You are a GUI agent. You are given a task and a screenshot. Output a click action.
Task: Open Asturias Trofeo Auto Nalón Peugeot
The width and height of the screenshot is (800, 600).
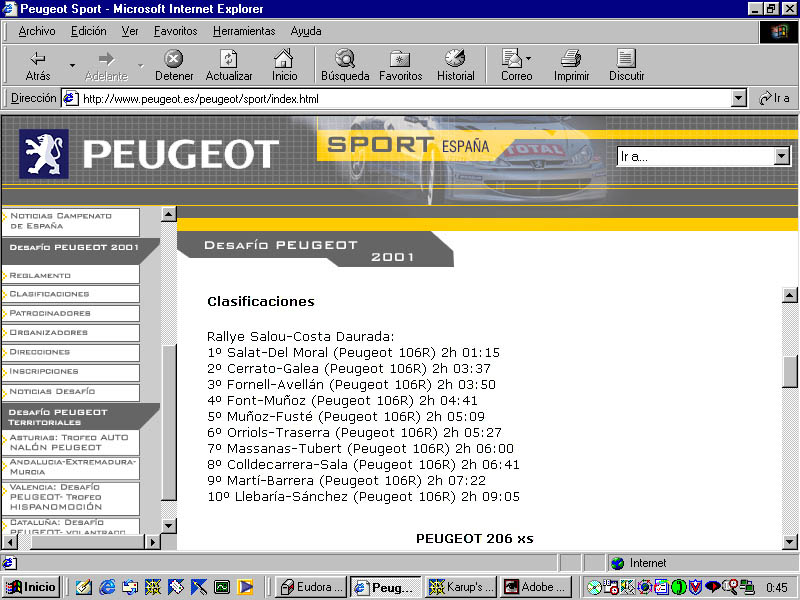coord(70,442)
